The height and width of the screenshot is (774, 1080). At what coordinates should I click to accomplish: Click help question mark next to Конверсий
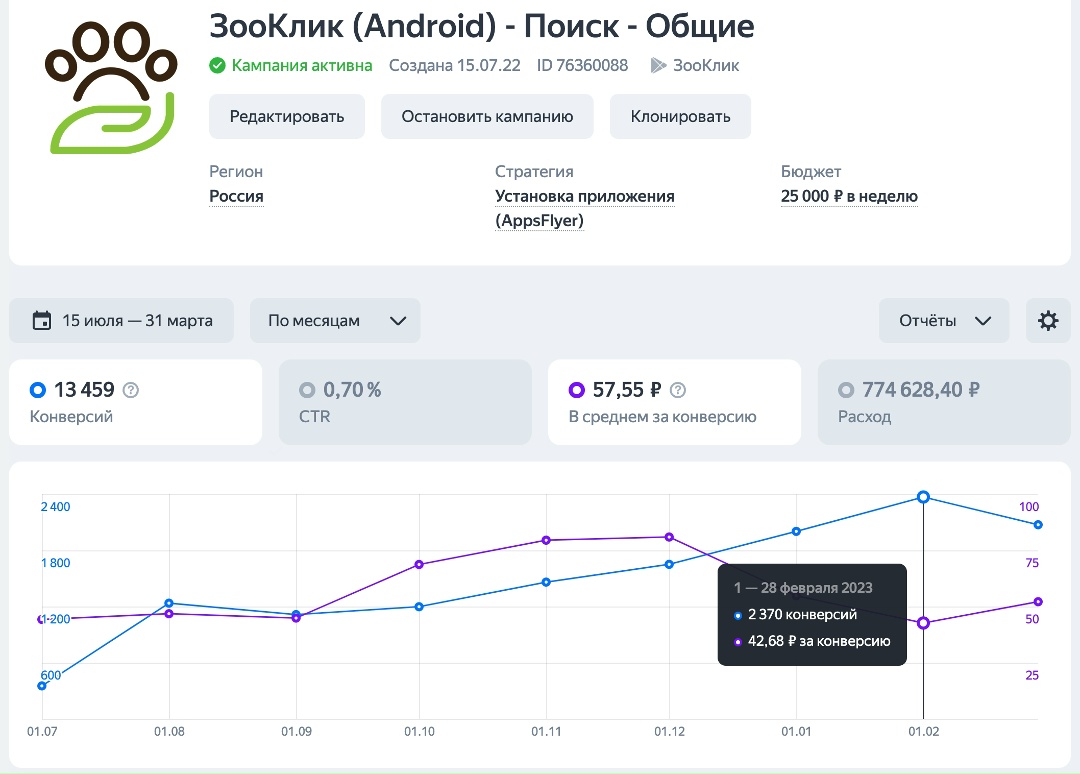[x=130, y=390]
